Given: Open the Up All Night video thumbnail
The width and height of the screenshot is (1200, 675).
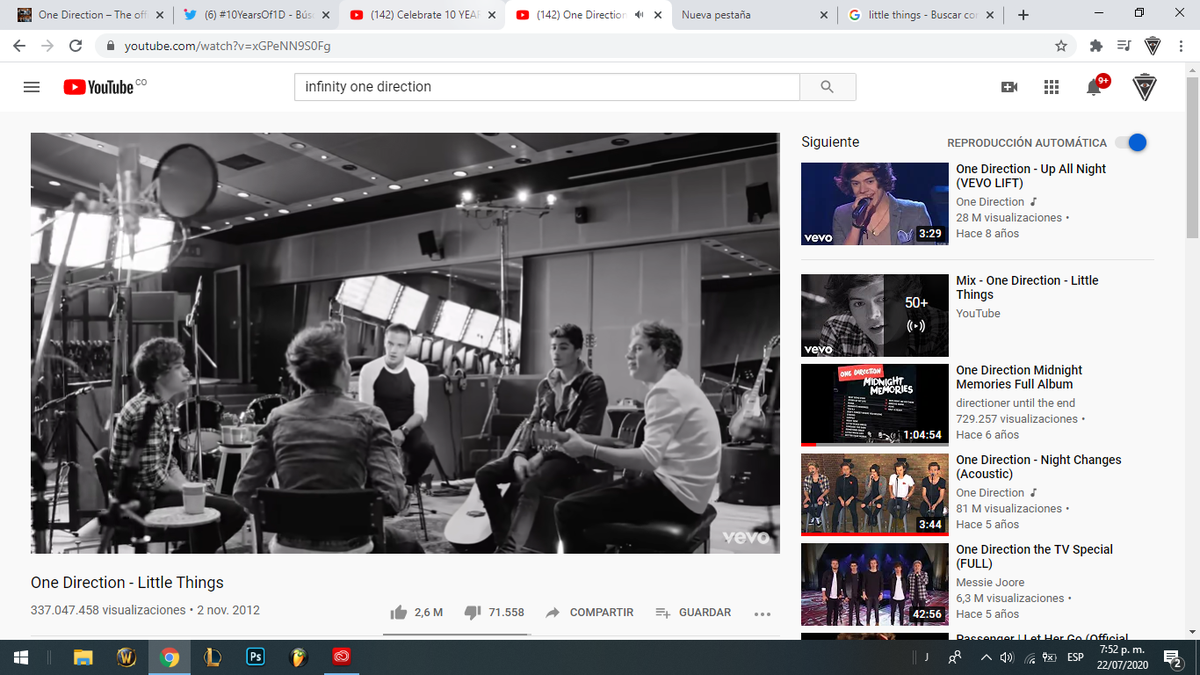Looking at the screenshot, I should (x=875, y=204).
